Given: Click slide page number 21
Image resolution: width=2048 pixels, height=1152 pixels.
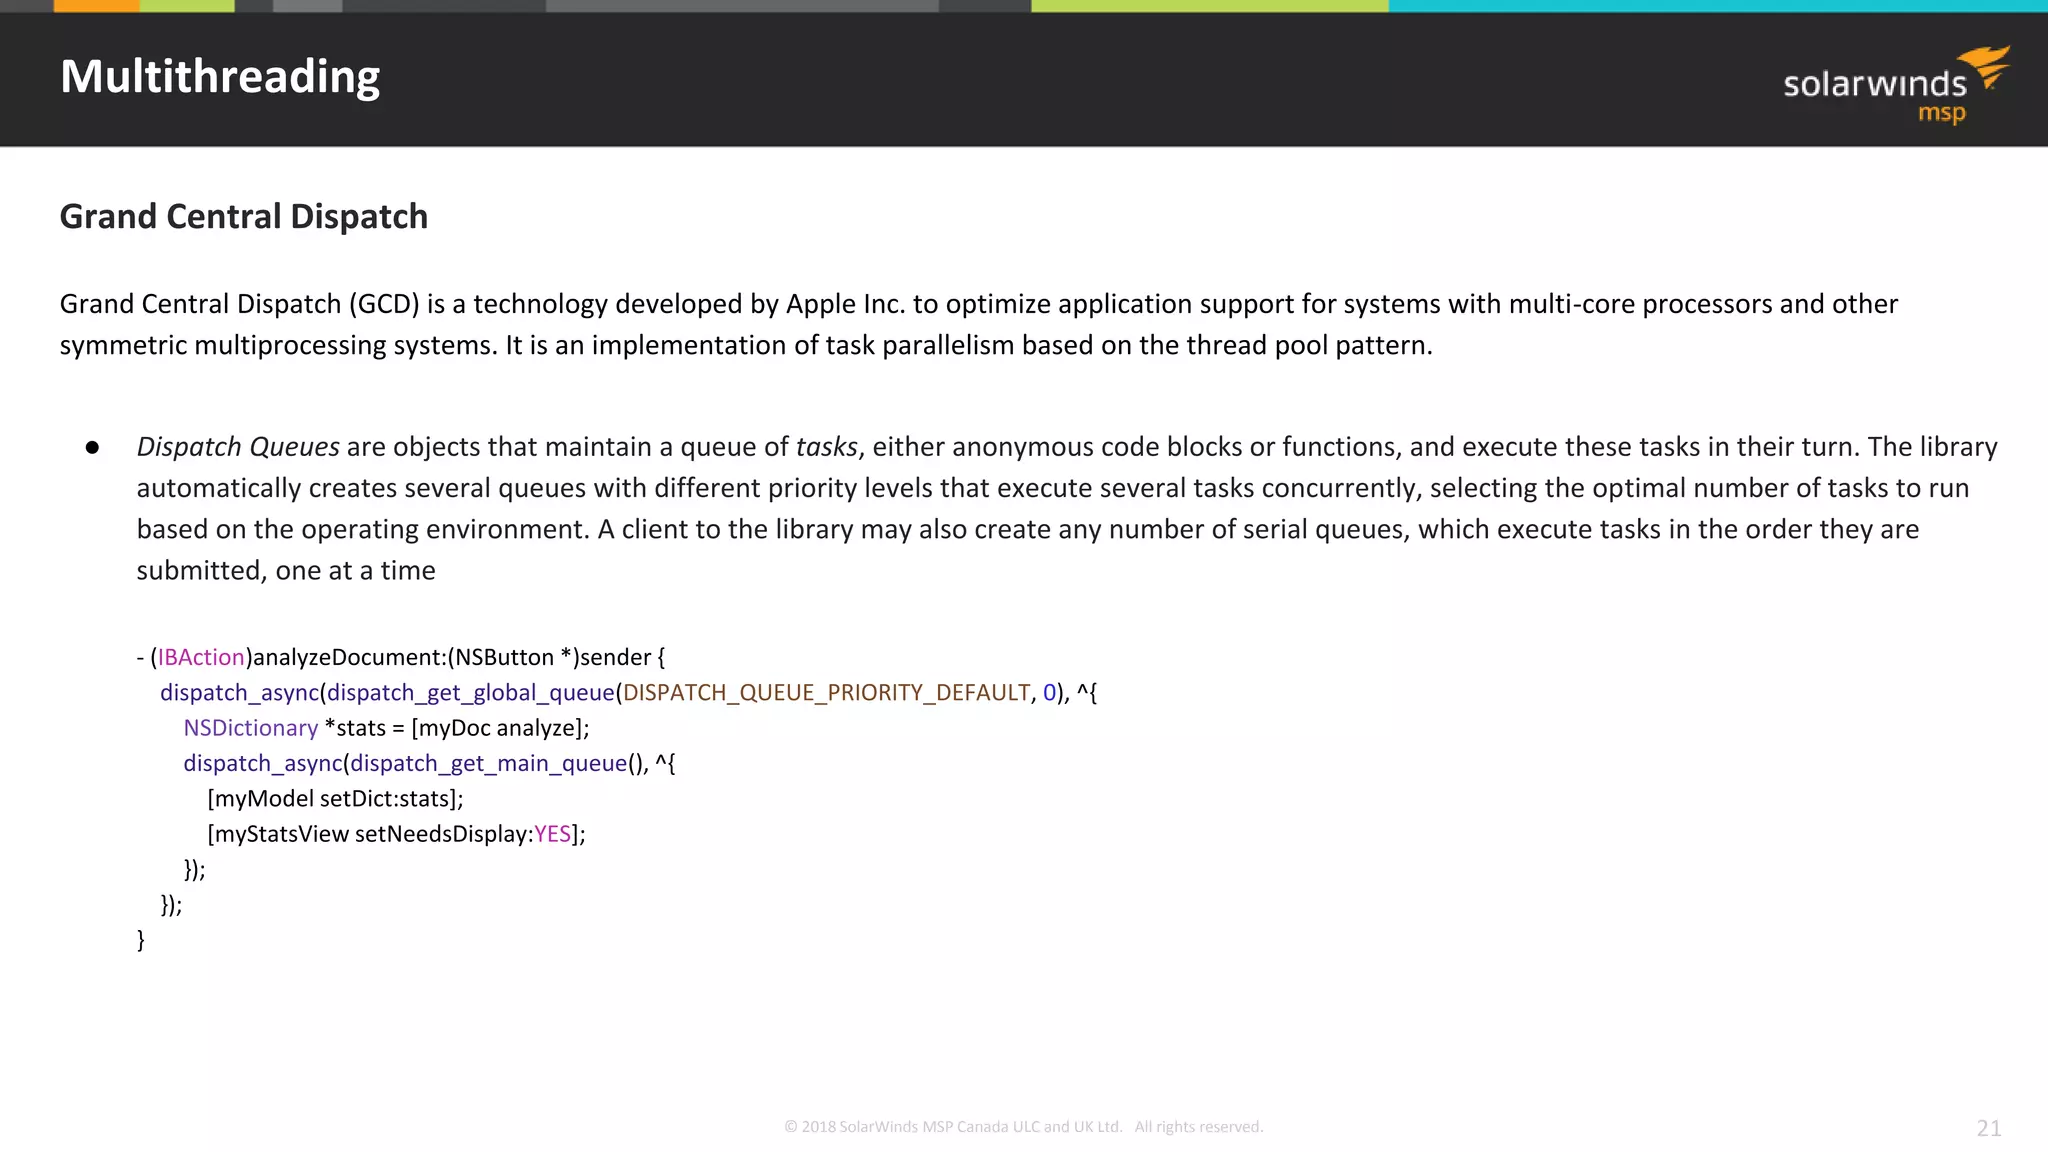Looking at the screenshot, I should [1989, 1128].
